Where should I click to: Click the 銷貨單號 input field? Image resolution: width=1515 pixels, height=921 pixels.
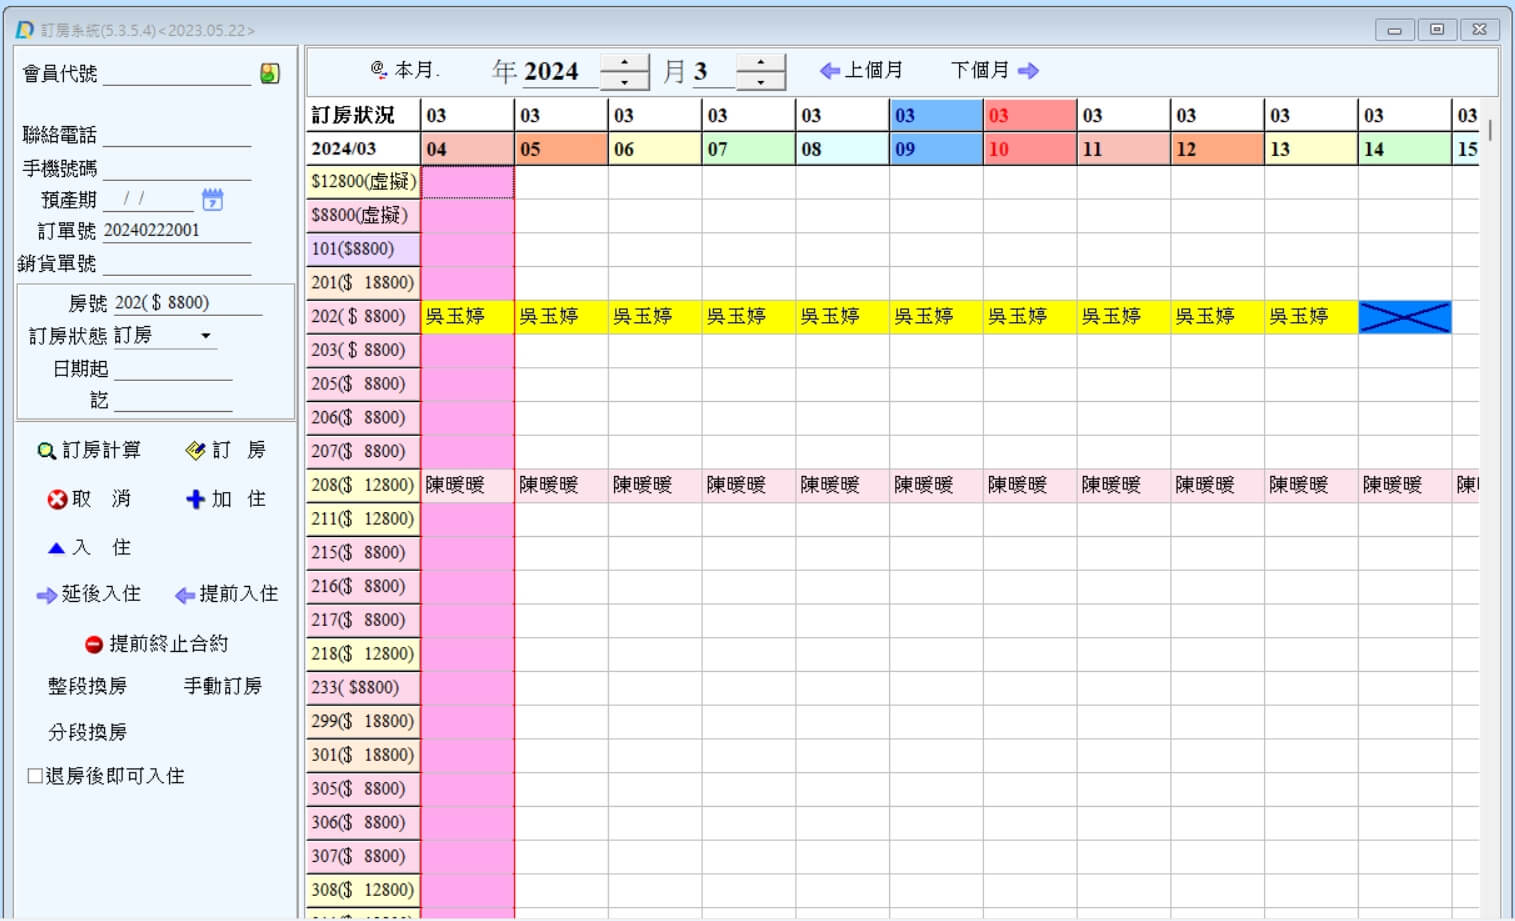click(177, 264)
